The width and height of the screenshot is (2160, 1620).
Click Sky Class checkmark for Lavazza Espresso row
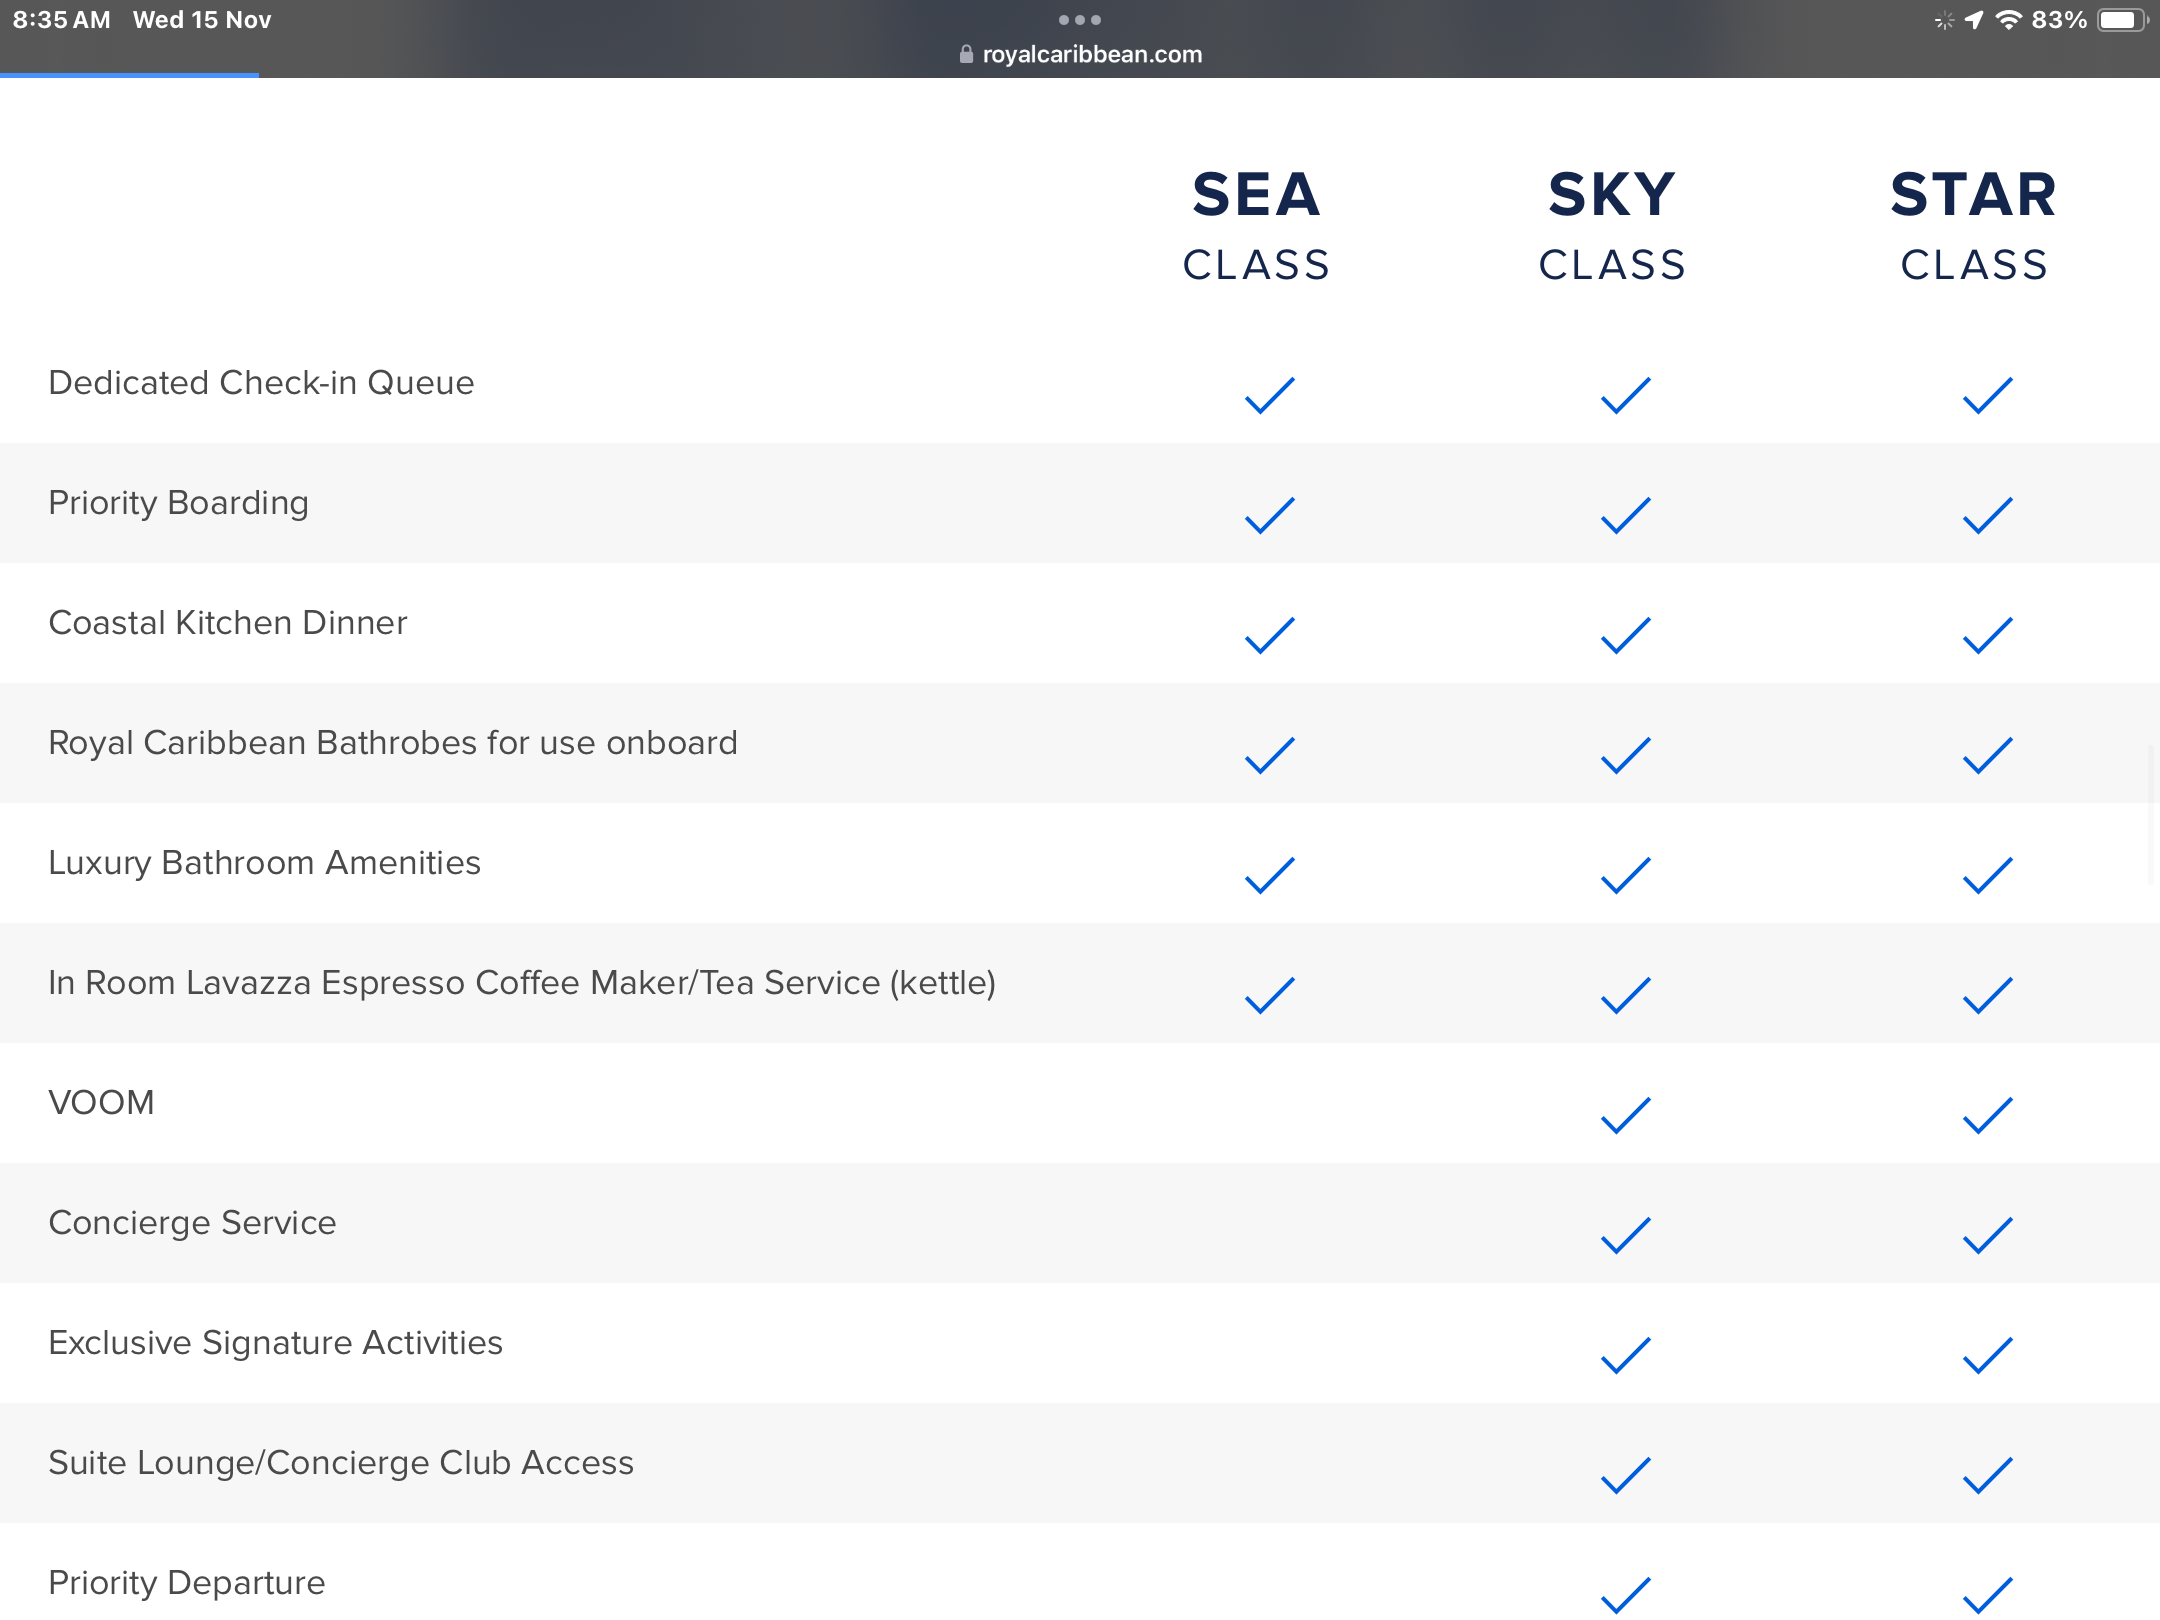point(1626,995)
